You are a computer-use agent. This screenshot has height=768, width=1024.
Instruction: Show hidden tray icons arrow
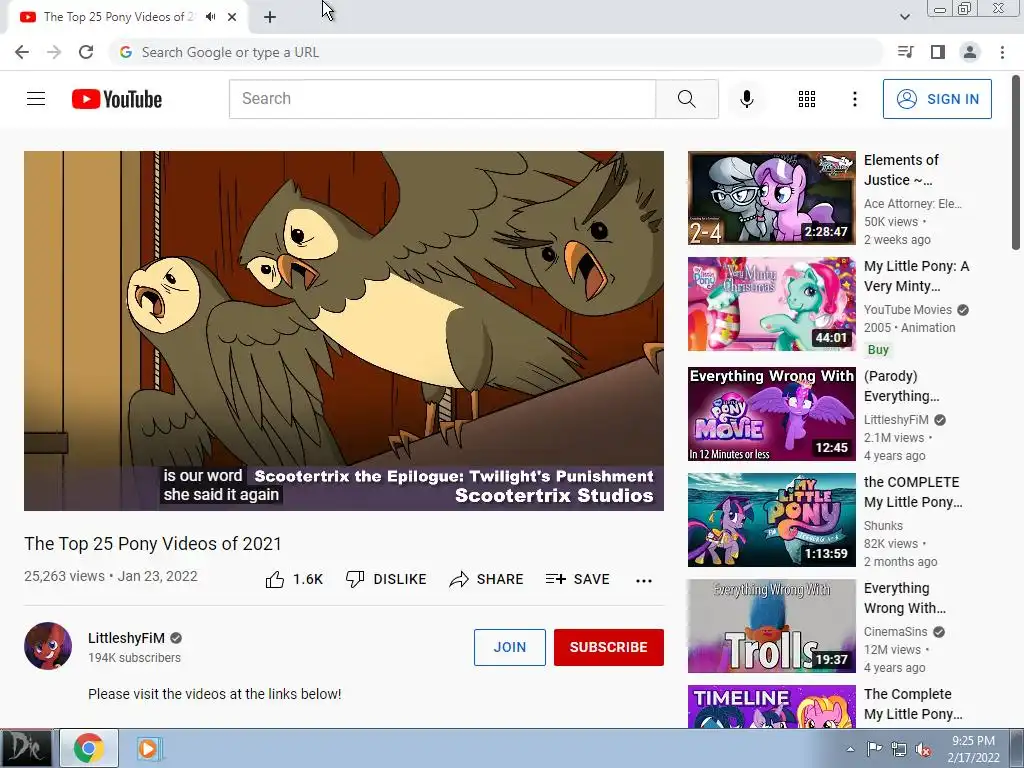point(850,749)
